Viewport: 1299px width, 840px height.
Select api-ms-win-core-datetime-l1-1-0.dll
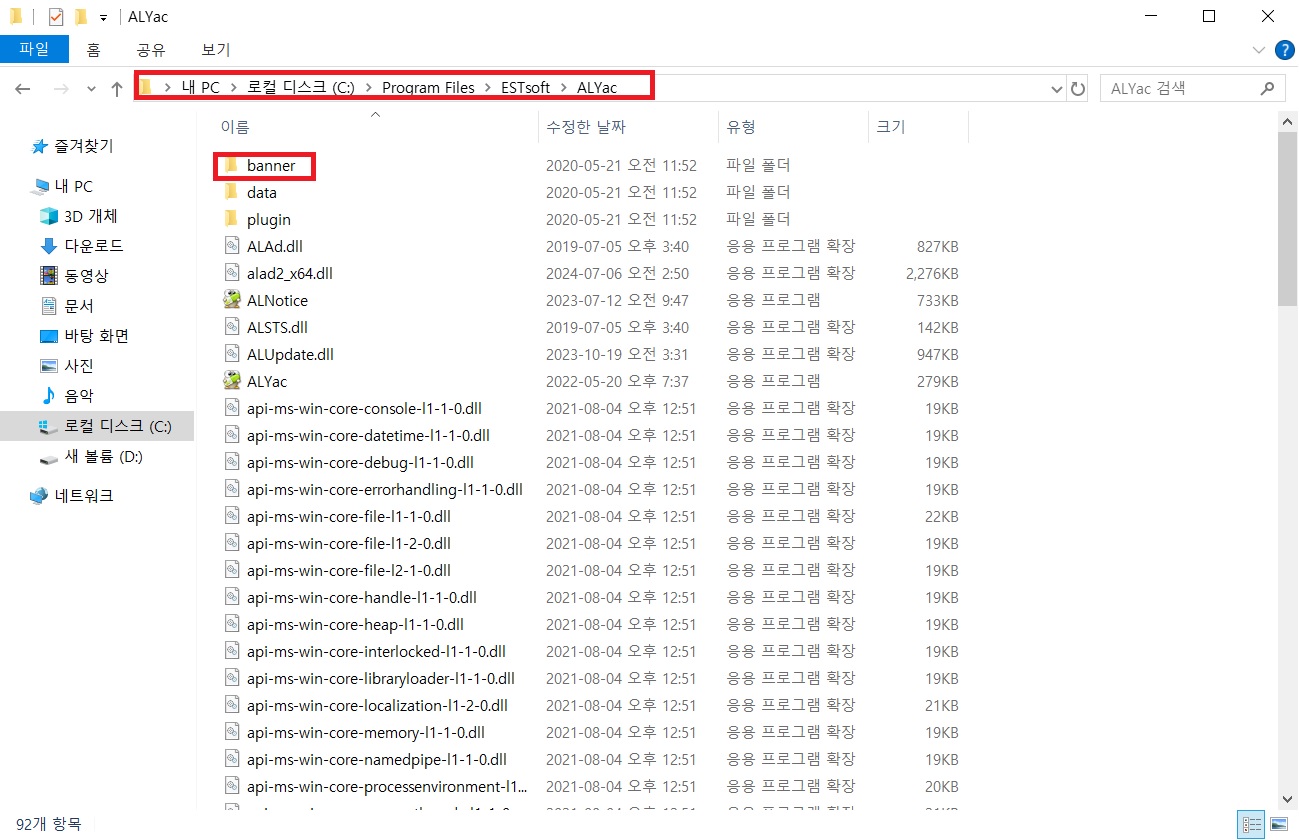[368, 435]
